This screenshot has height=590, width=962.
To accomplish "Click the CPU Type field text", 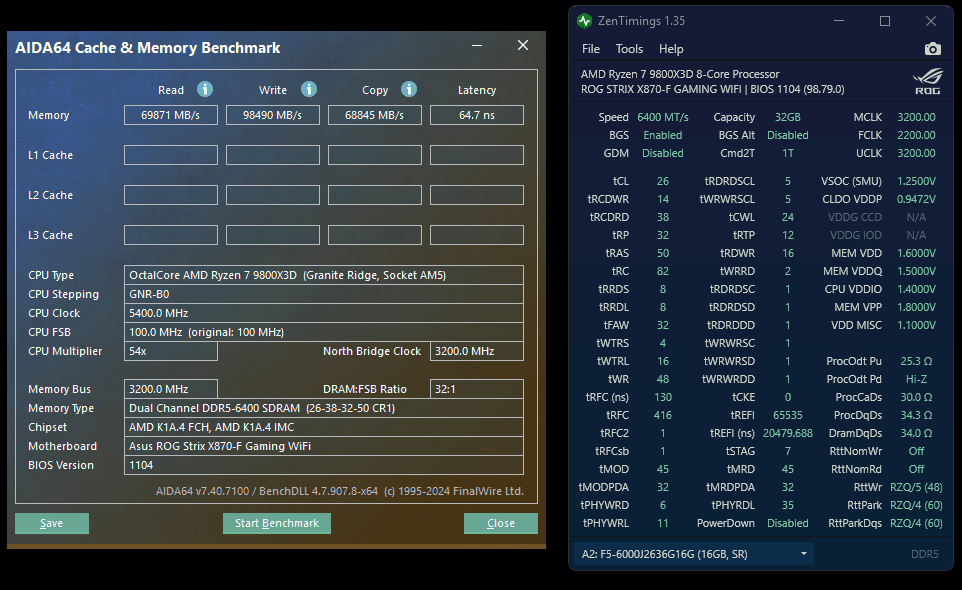I will point(323,275).
